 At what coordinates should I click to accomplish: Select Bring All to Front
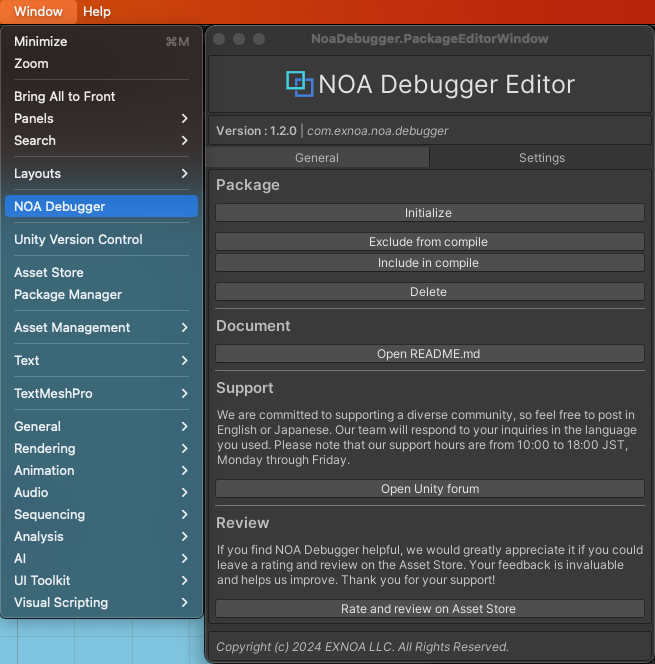[101, 97]
